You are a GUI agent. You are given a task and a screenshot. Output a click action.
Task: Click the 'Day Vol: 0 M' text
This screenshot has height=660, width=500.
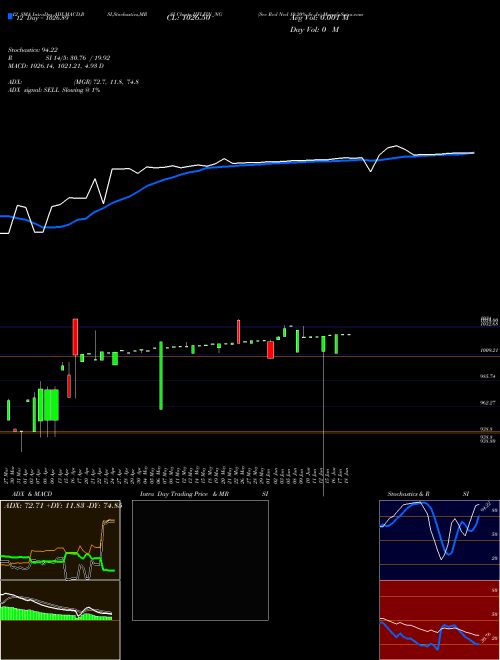pyautogui.click(x=314, y=30)
